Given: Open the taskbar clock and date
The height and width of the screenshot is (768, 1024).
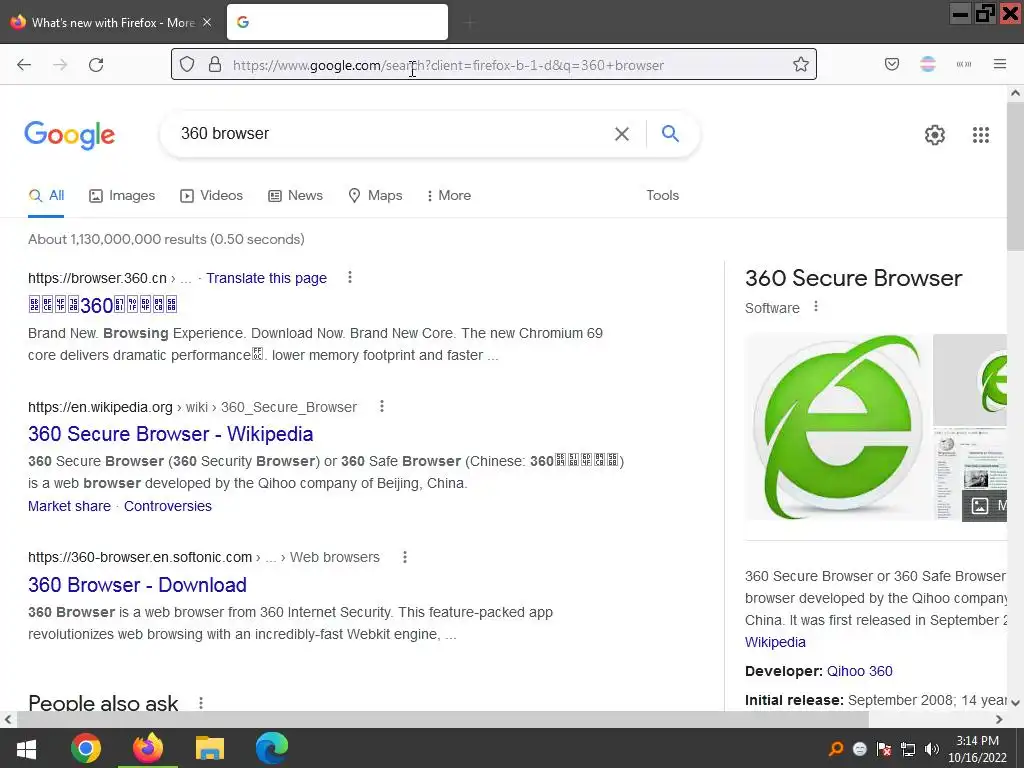Looking at the screenshot, I should (977, 749).
